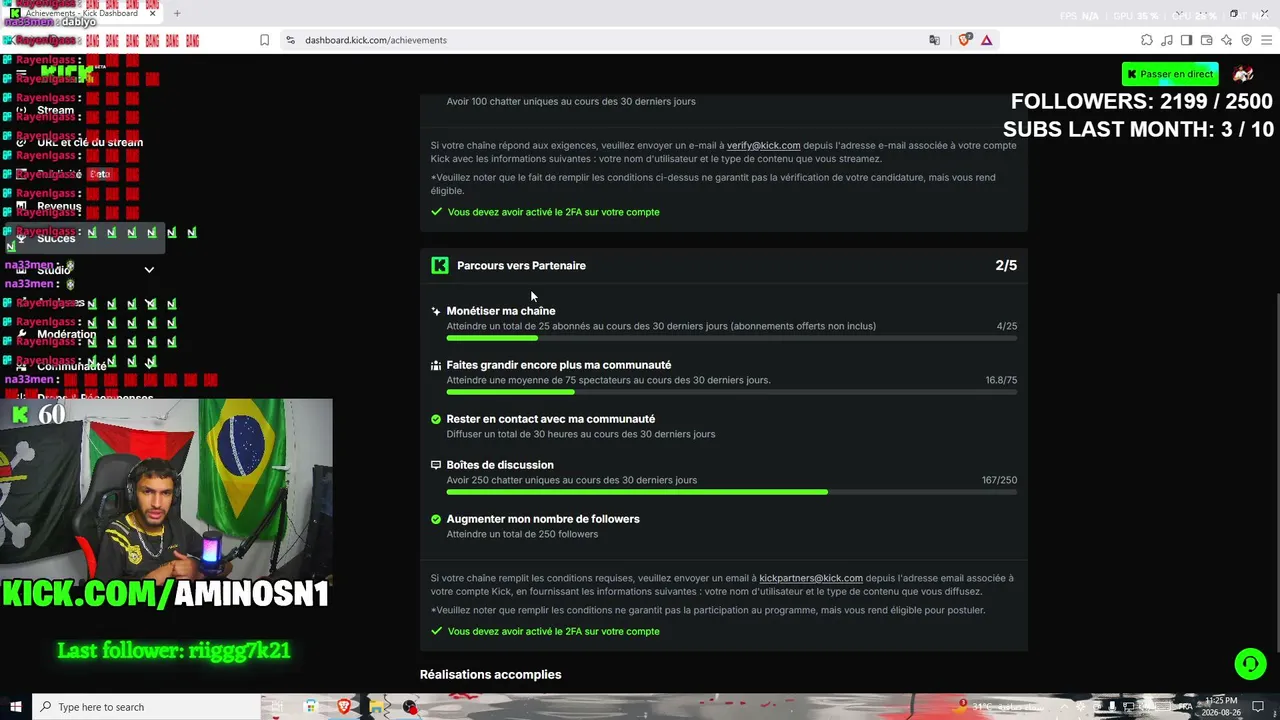Open the Brave Playlist music note icon
Screen dimensions: 1280x720
point(1167,40)
